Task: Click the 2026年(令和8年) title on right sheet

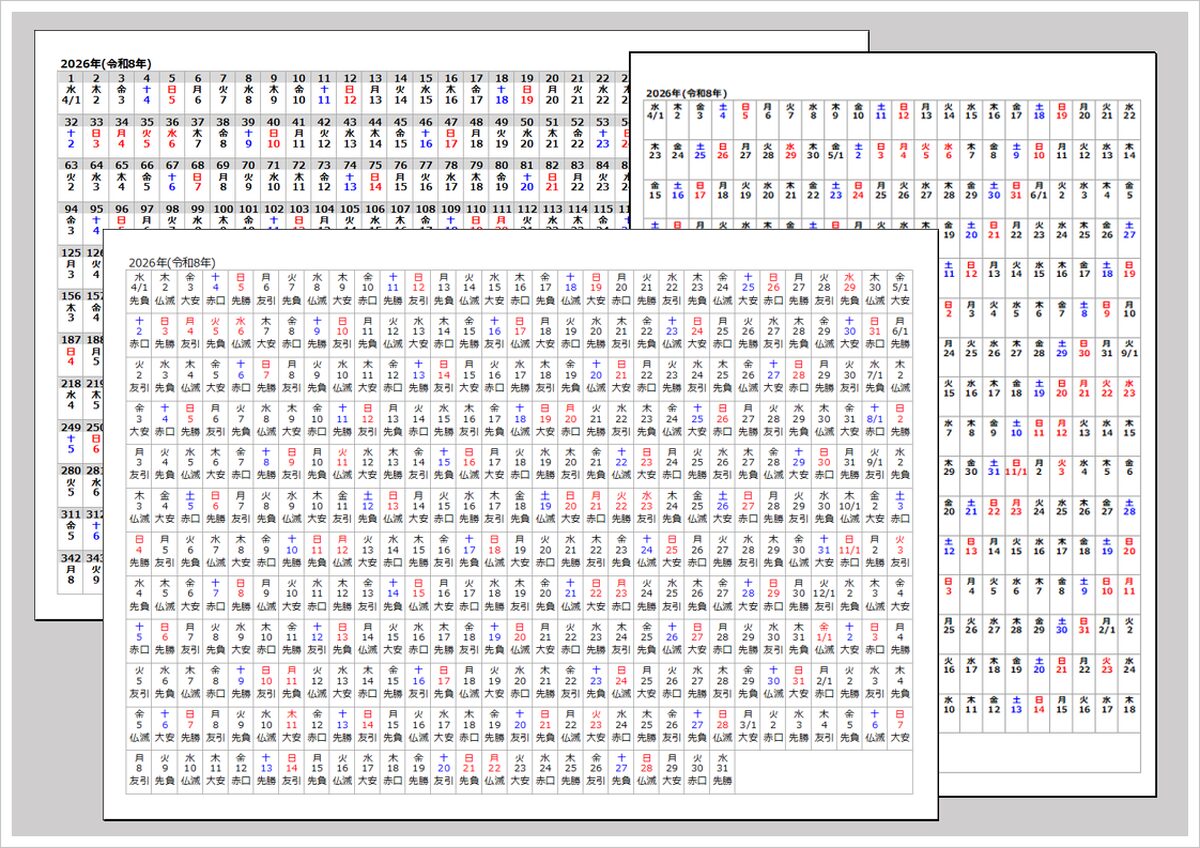Action: pyautogui.click(x=686, y=93)
